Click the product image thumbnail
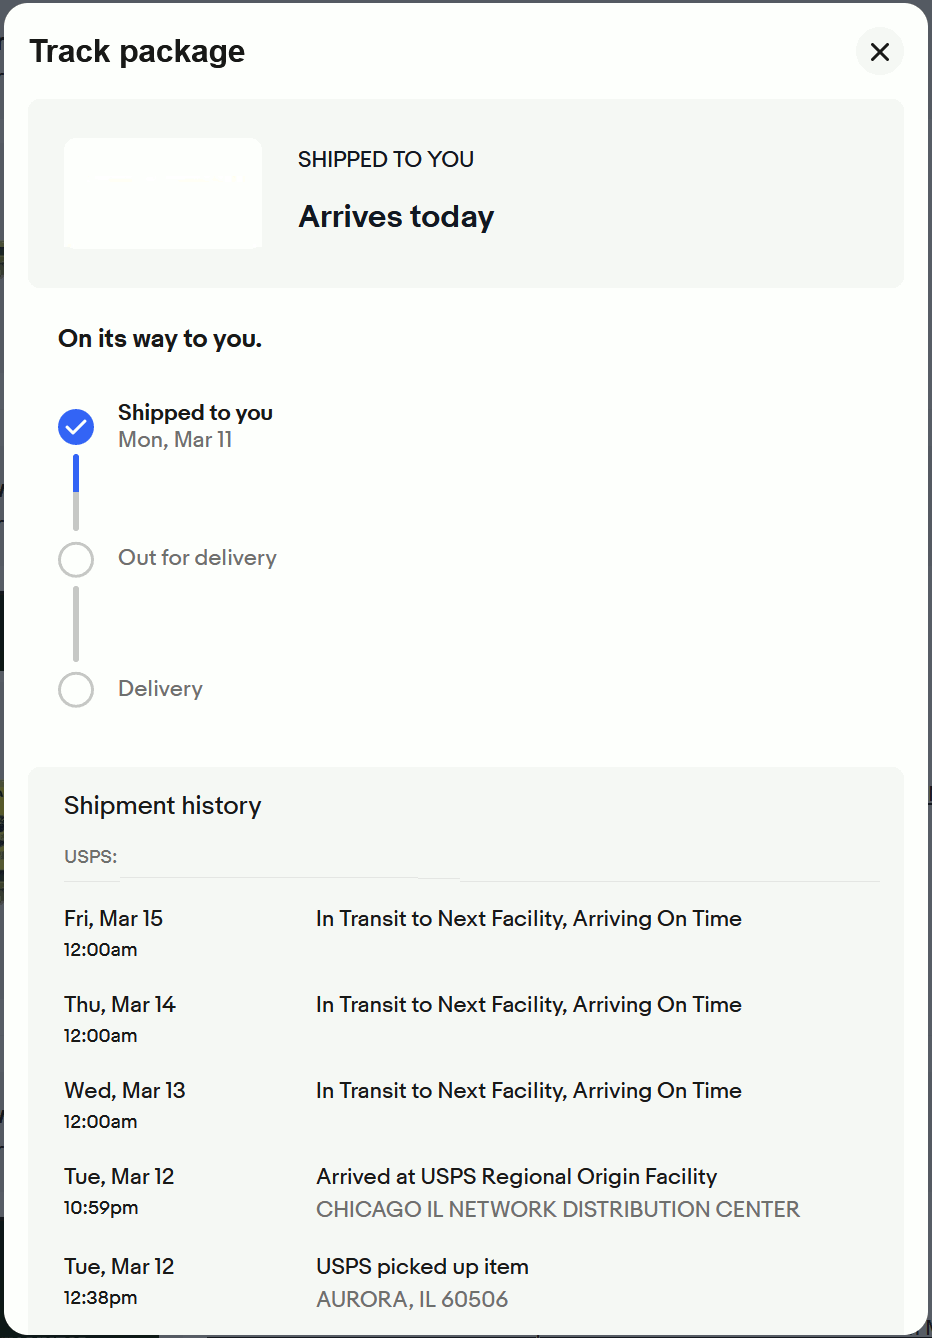Image resolution: width=932 pixels, height=1338 pixels. (x=162, y=193)
